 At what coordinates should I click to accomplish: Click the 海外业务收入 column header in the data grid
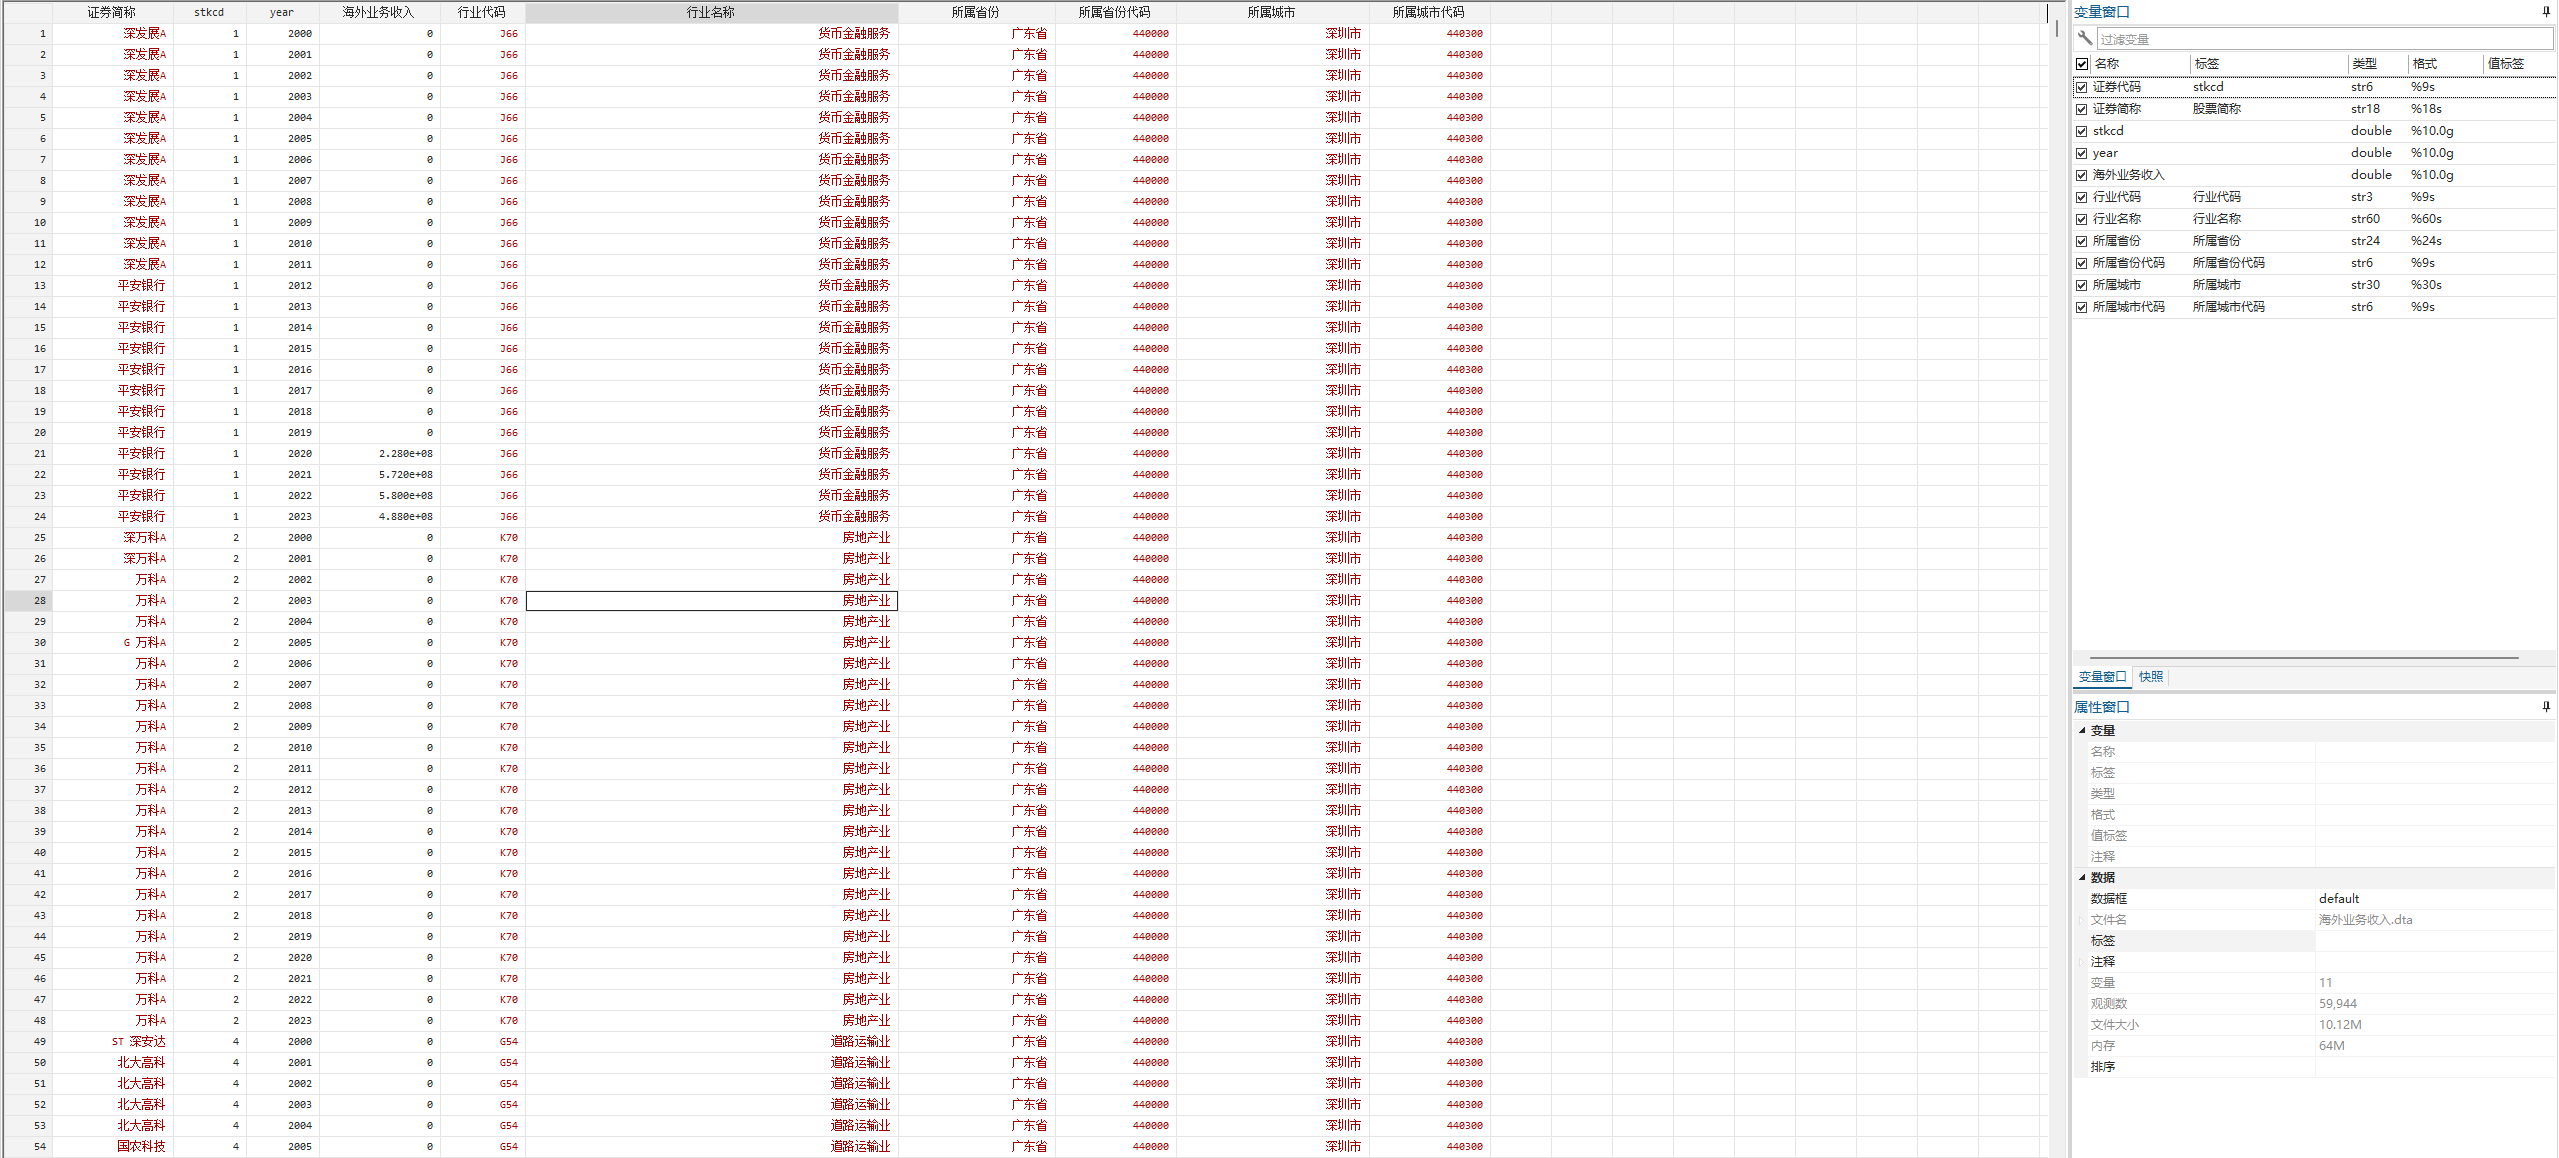point(378,12)
